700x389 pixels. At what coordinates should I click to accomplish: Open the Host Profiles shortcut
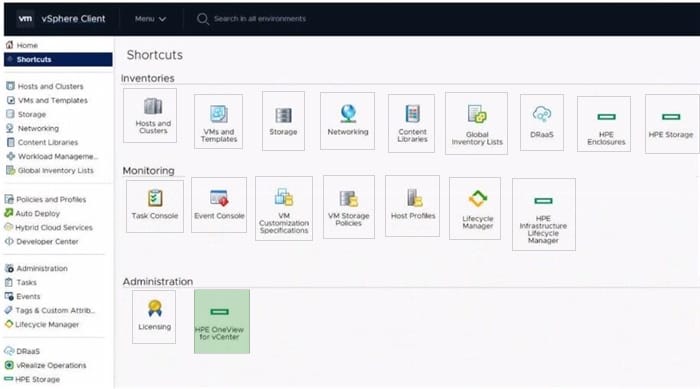coord(412,206)
